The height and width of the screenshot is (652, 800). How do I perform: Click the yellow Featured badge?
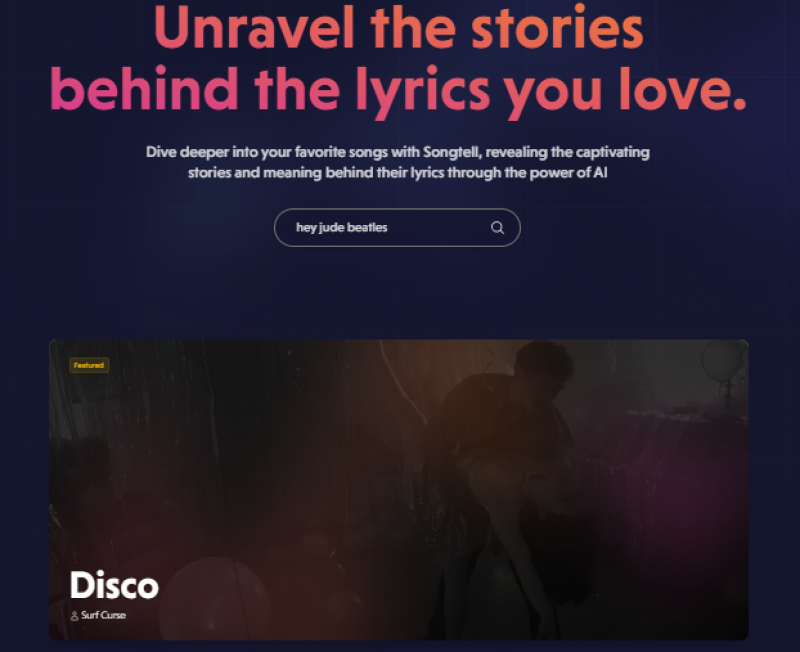pyautogui.click(x=89, y=365)
